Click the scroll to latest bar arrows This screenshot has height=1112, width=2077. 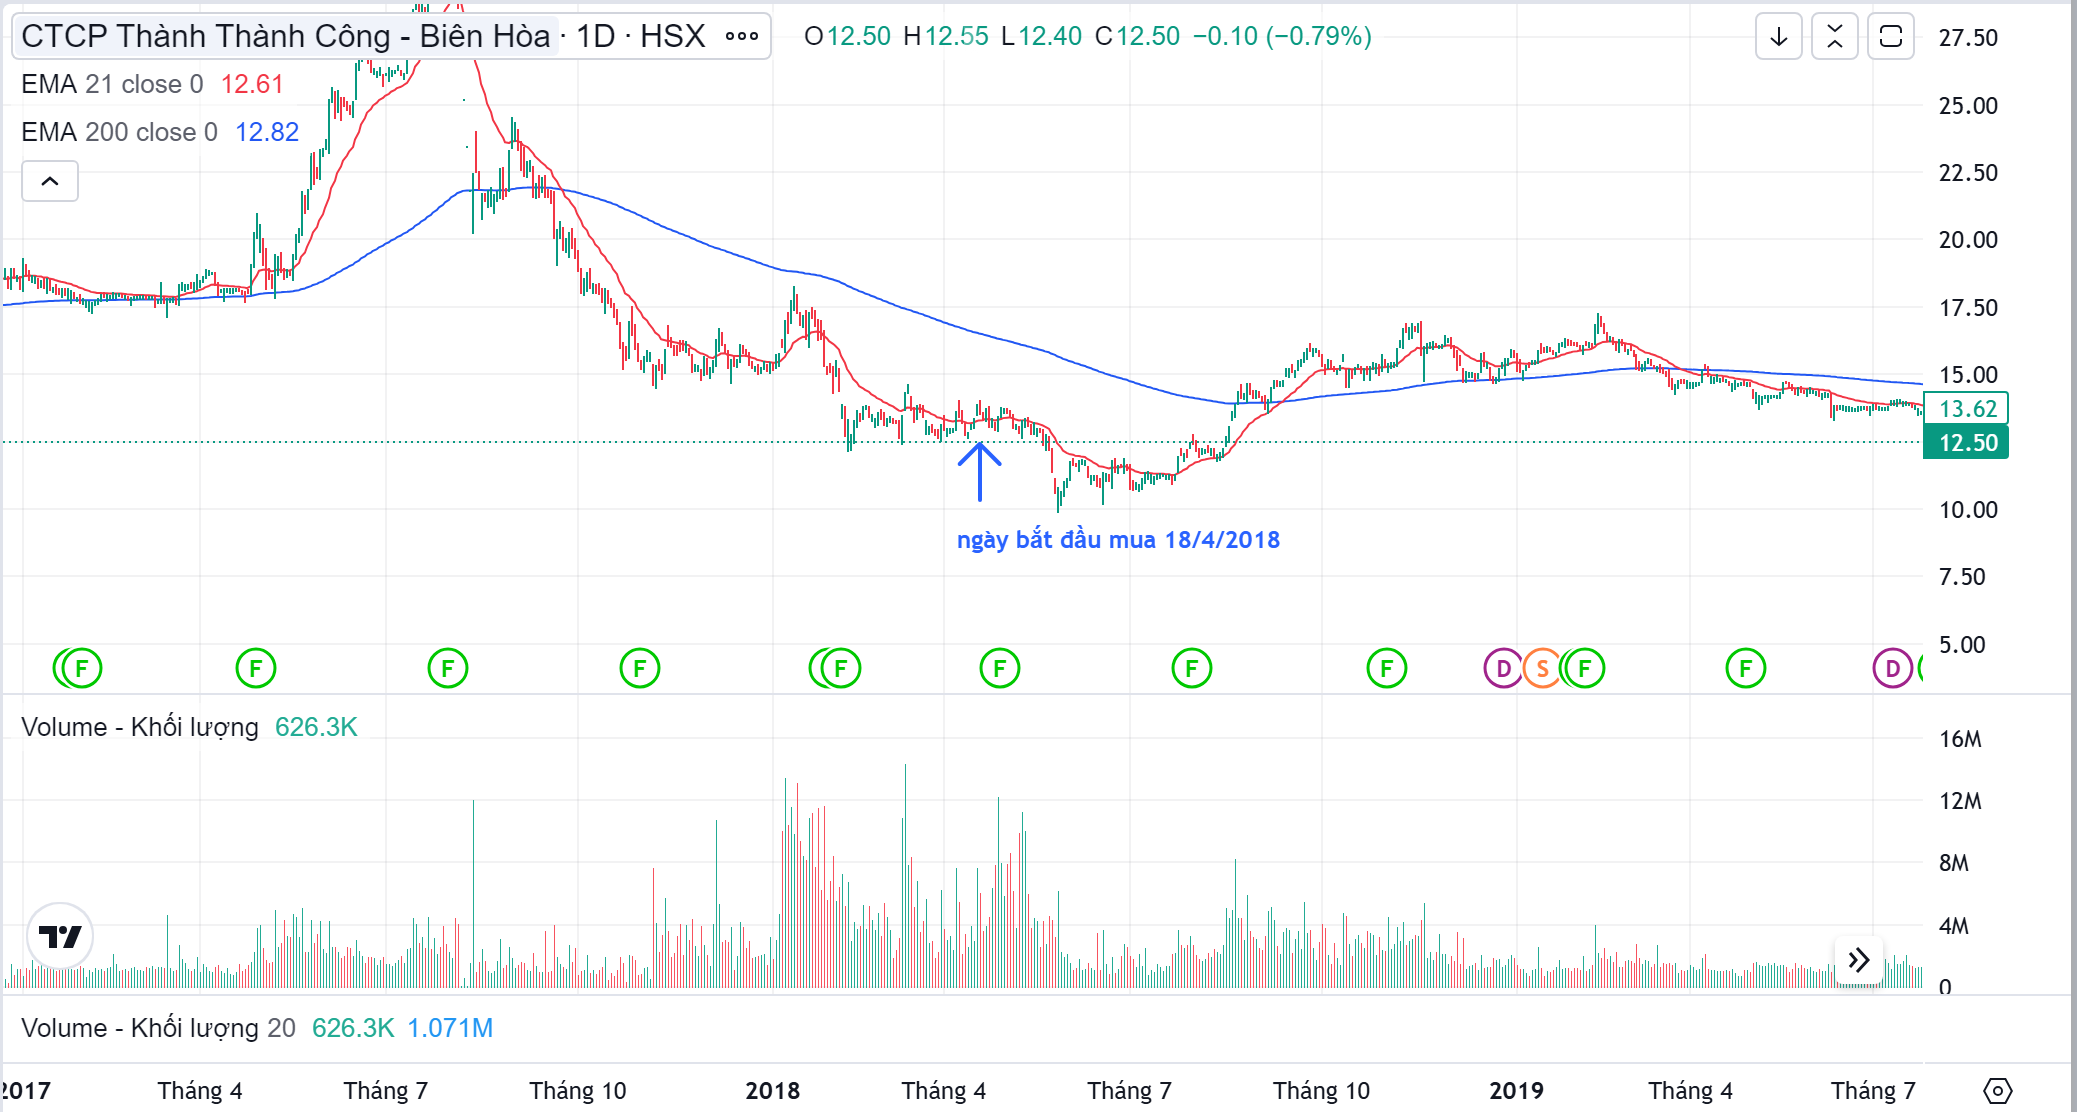(1858, 961)
